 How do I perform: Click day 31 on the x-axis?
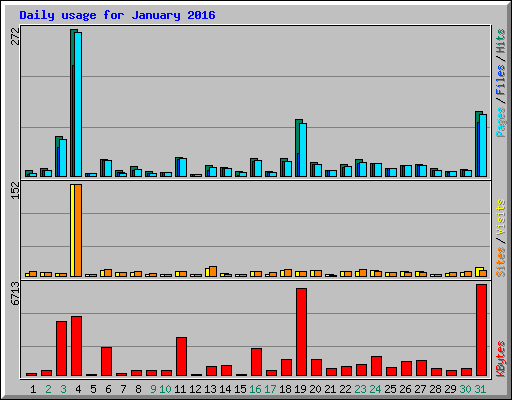point(480,389)
